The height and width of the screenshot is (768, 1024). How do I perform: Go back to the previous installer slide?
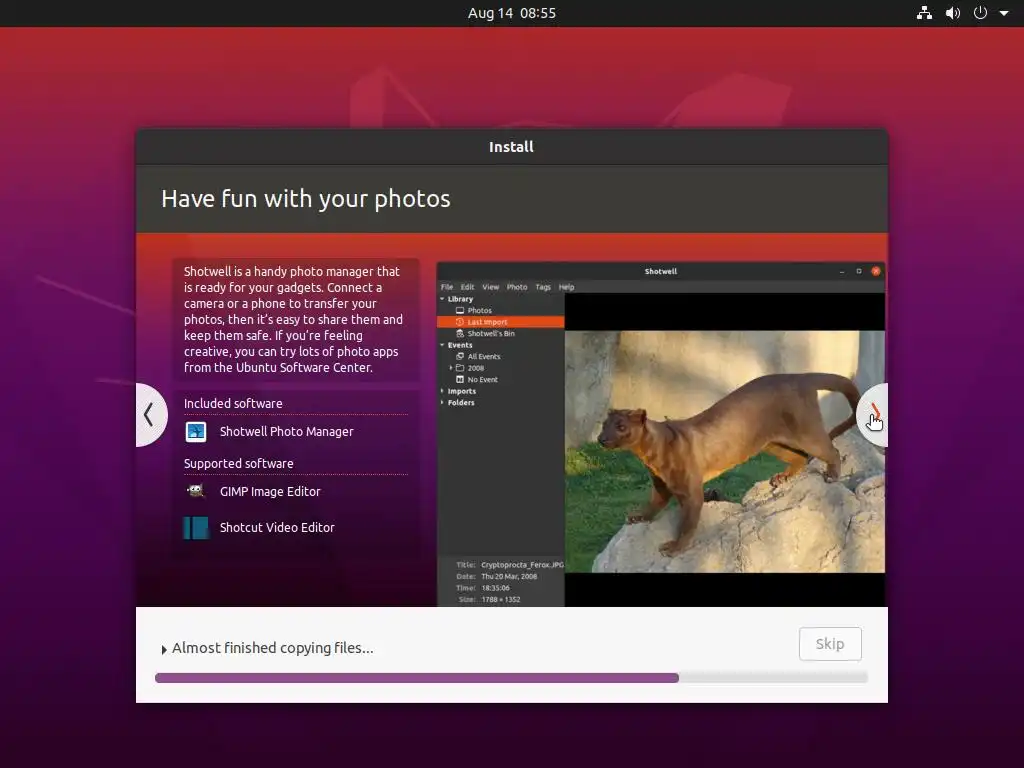coord(151,415)
